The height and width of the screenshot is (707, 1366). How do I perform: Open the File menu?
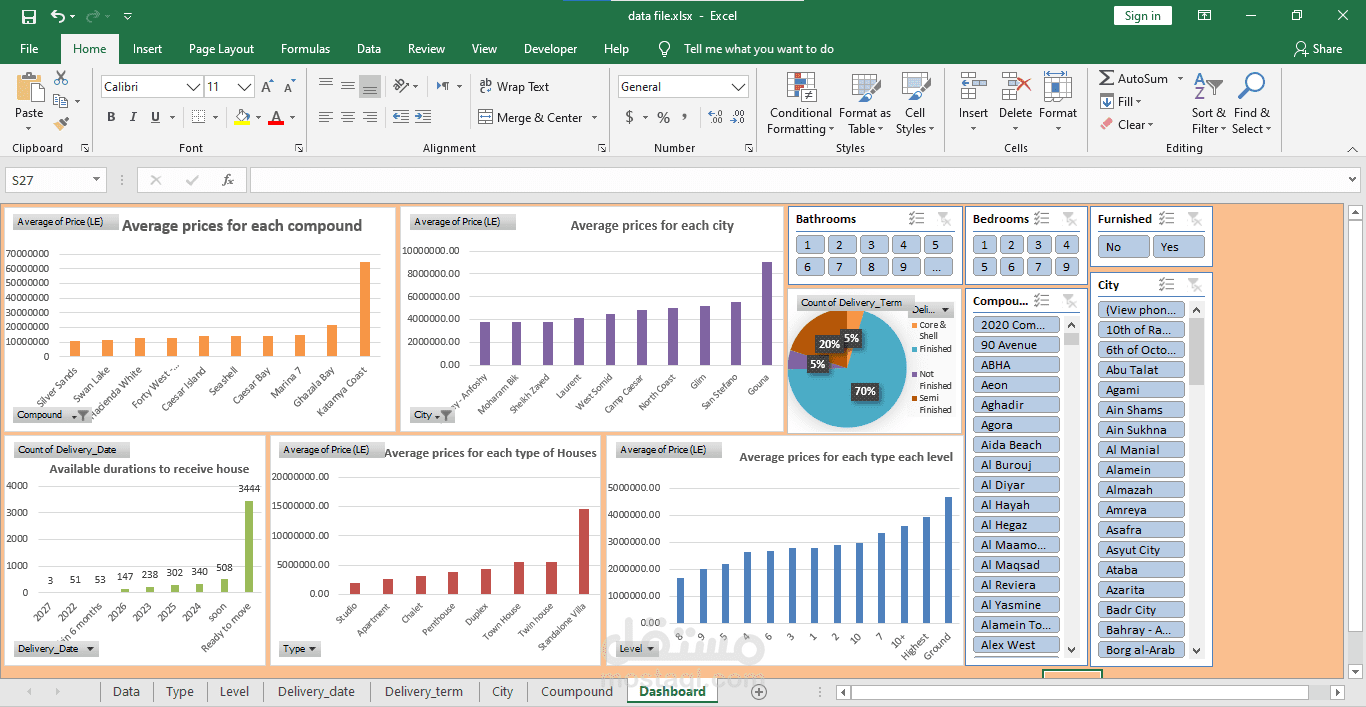tap(29, 49)
